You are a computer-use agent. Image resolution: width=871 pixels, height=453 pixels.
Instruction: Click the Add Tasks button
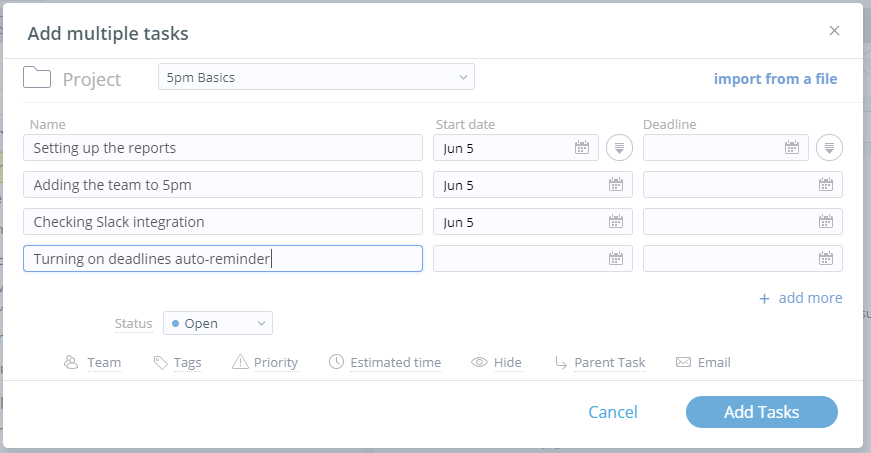pos(762,412)
